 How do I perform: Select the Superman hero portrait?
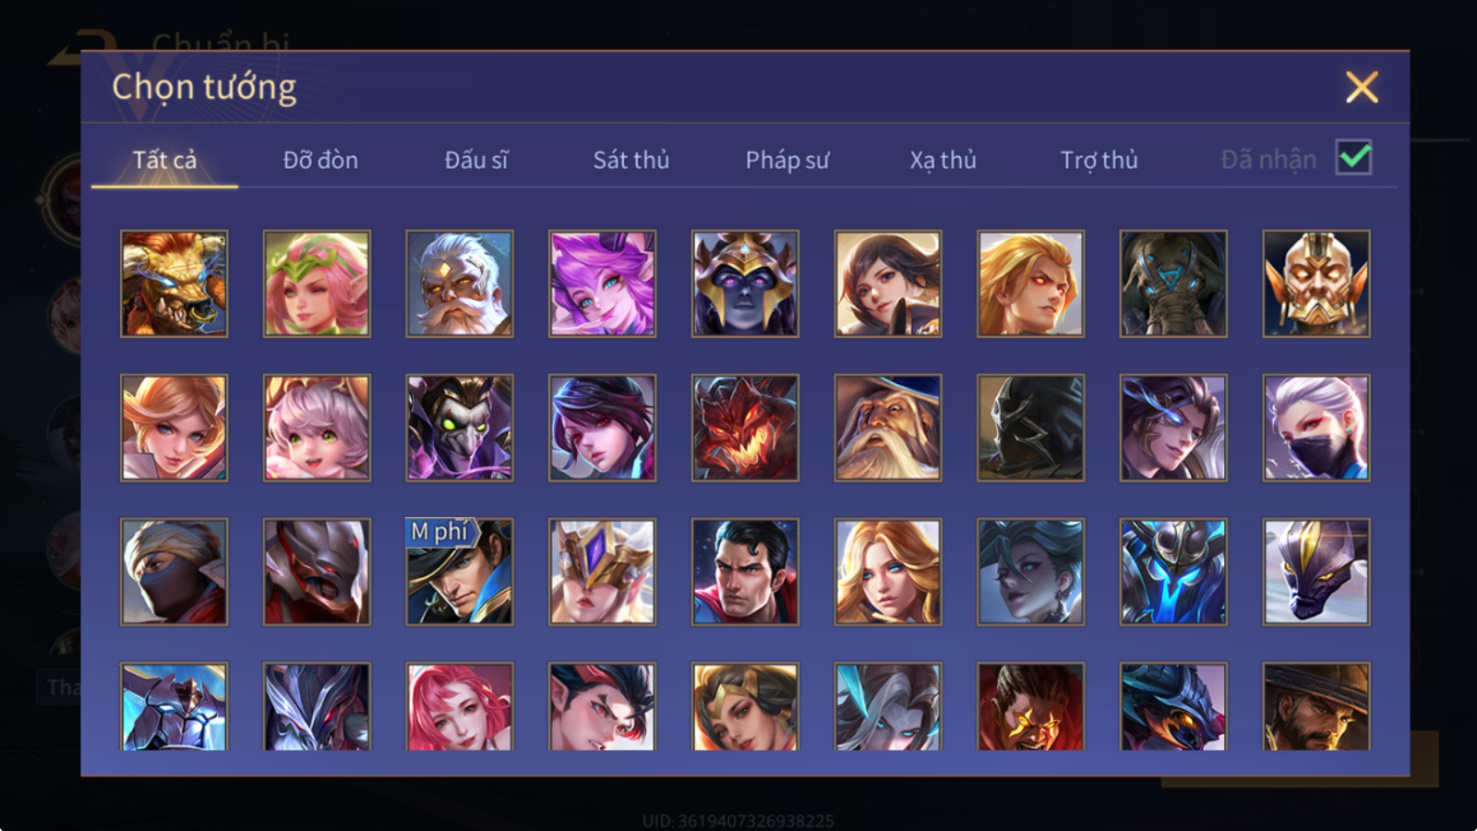pos(745,572)
